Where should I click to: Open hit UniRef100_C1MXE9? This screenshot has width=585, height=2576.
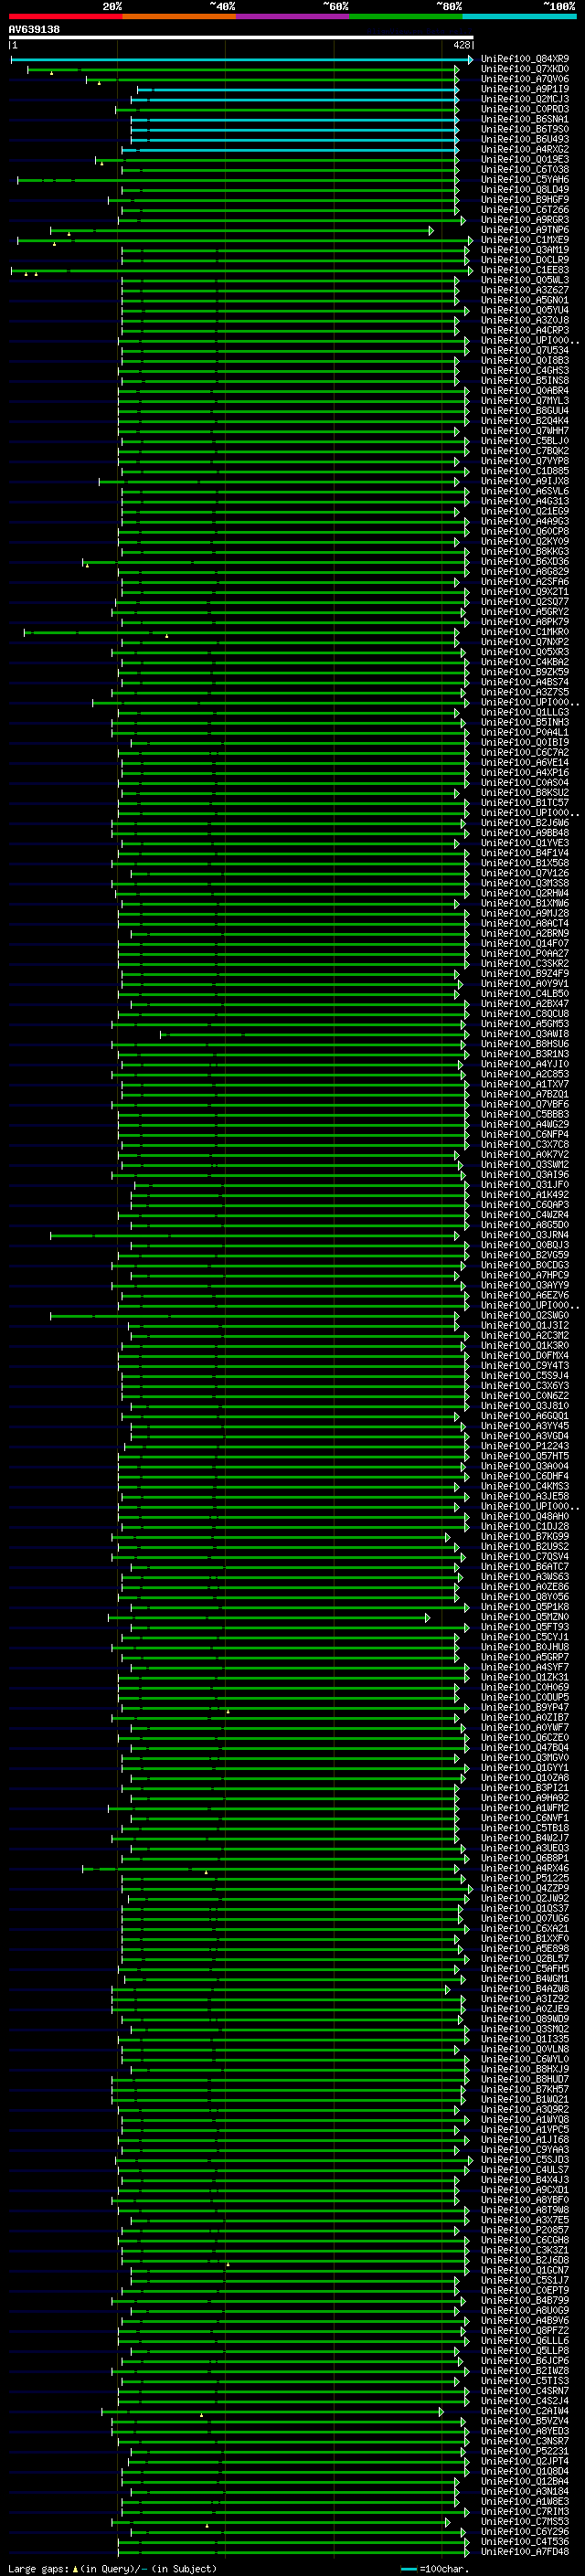pos(524,241)
